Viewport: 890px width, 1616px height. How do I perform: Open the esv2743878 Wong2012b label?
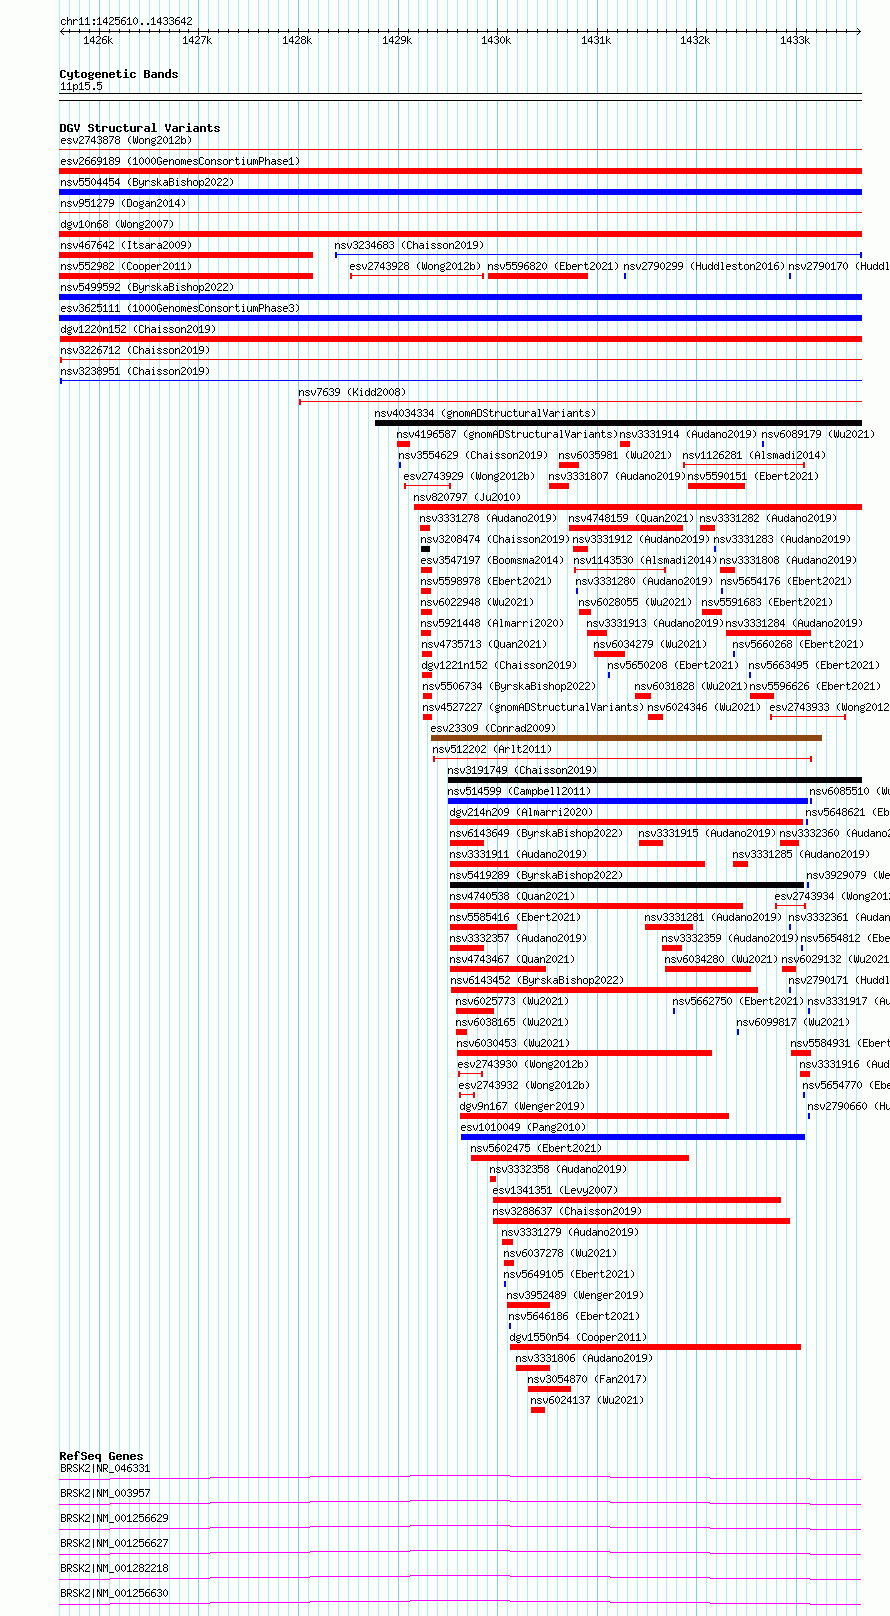(126, 140)
